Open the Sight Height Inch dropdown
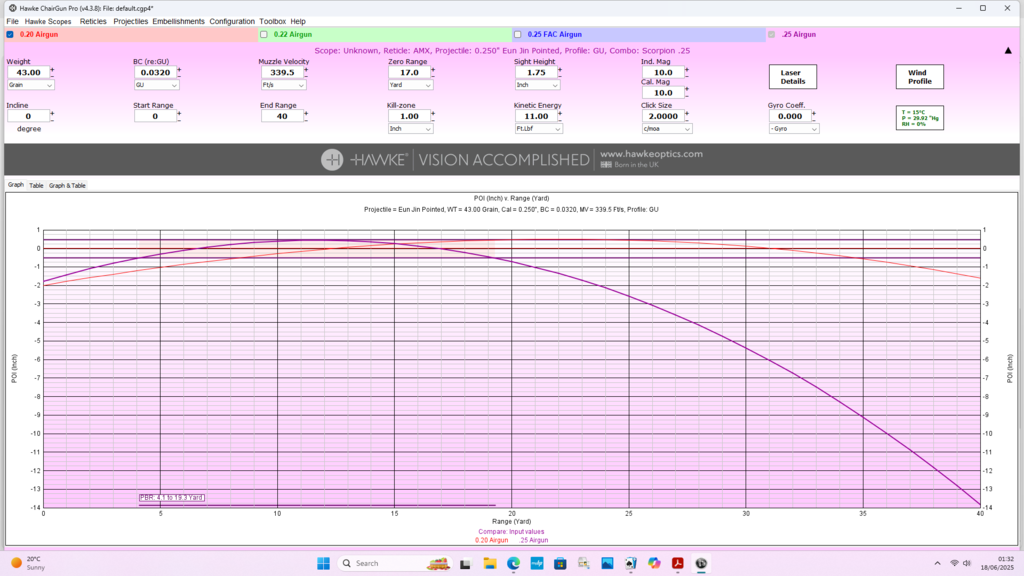 537,85
